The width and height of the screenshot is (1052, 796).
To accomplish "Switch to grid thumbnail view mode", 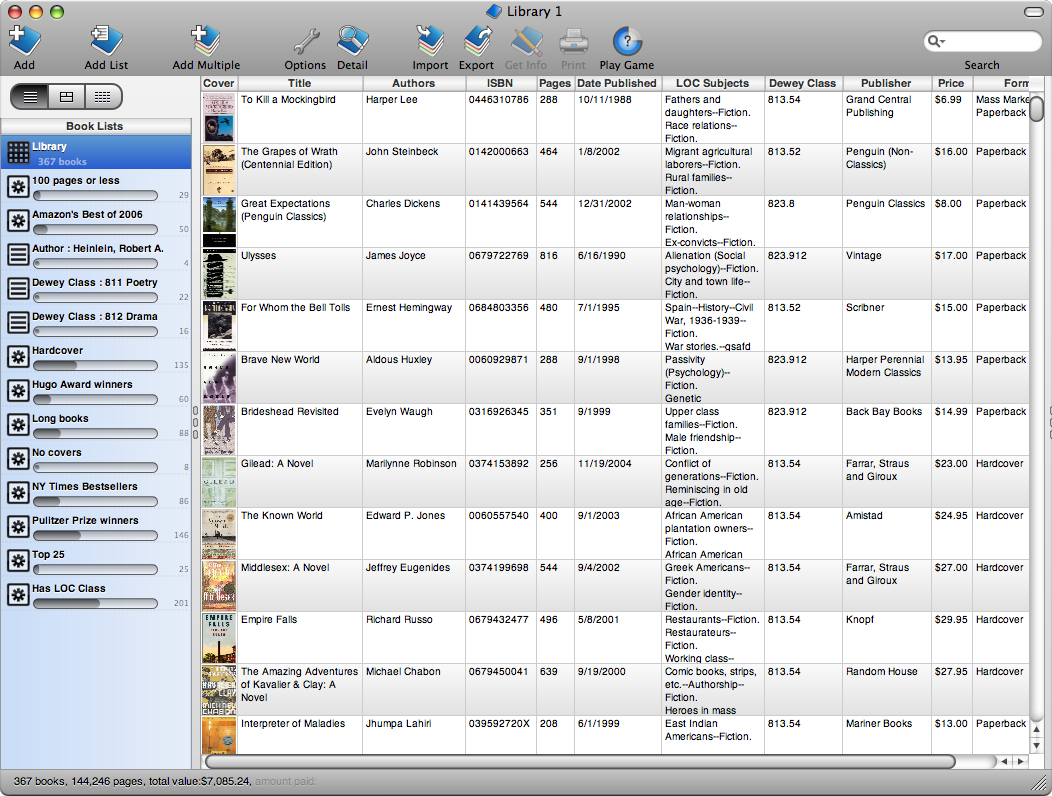I will click(x=102, y=97).
